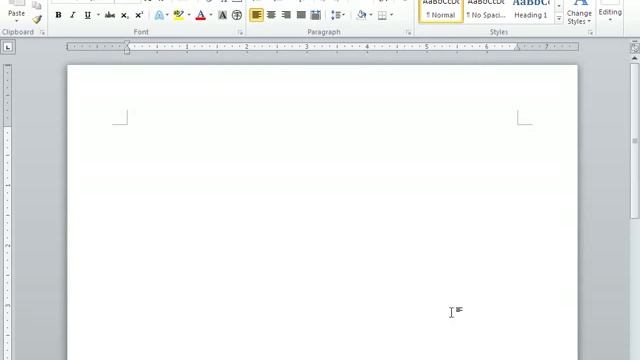Expand Text Effects dropdown arrow
Screen dimensions: 640x360
167,15
